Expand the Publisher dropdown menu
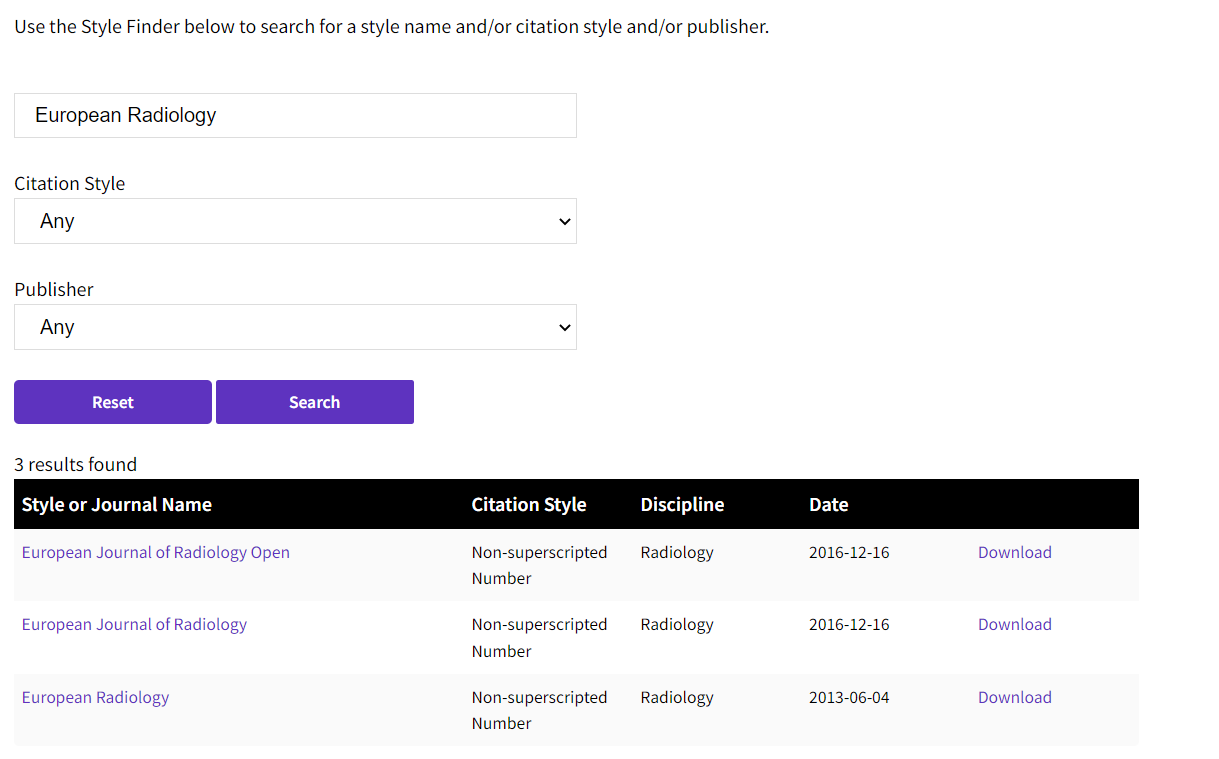This screenshot has width=1219, height=759. 295,327
